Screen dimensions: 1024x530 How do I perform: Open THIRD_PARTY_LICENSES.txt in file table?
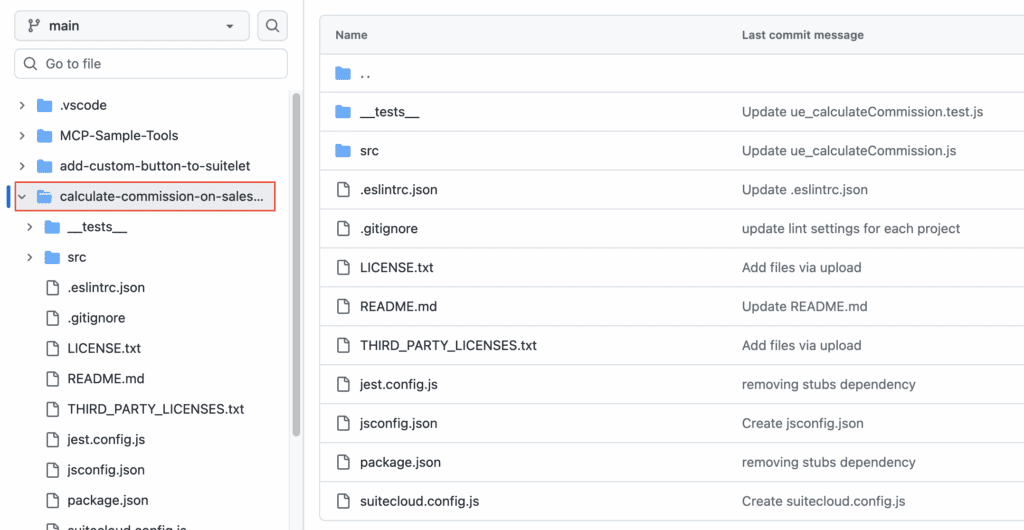point(448,345)
